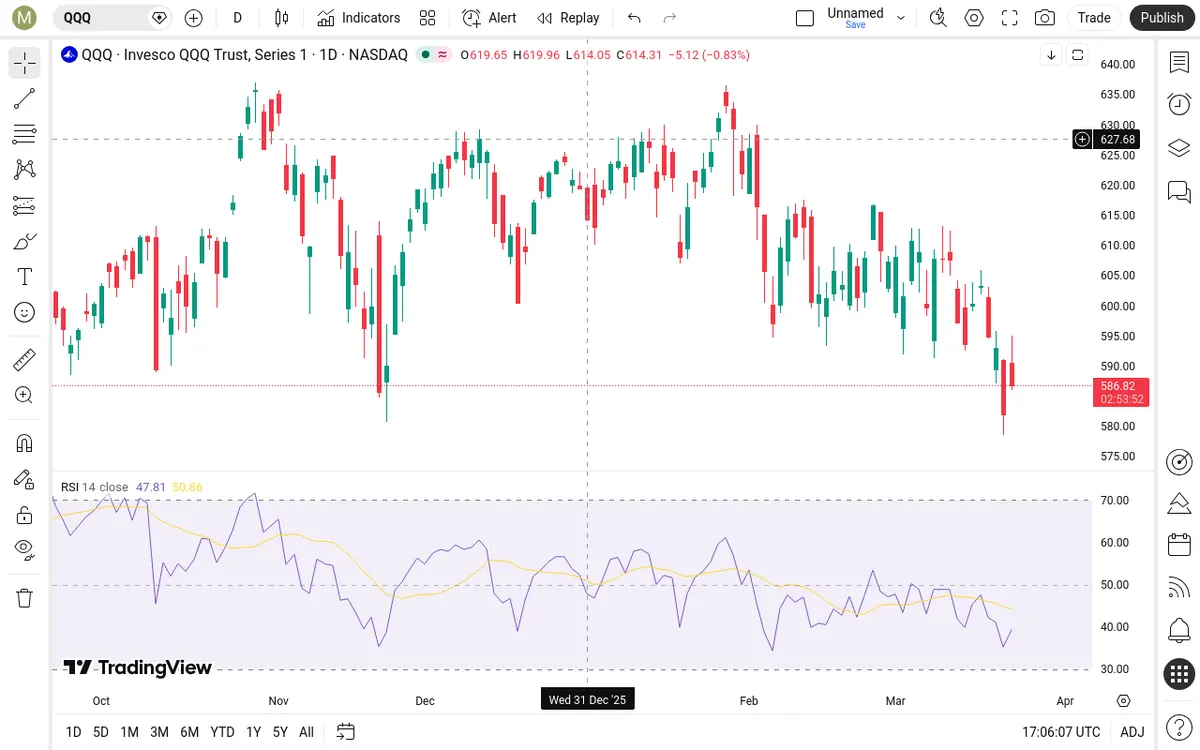This screenshot has width=1200, height=750.
Task: Open the notifications bell panel
Action: [x=1179, y=631]
